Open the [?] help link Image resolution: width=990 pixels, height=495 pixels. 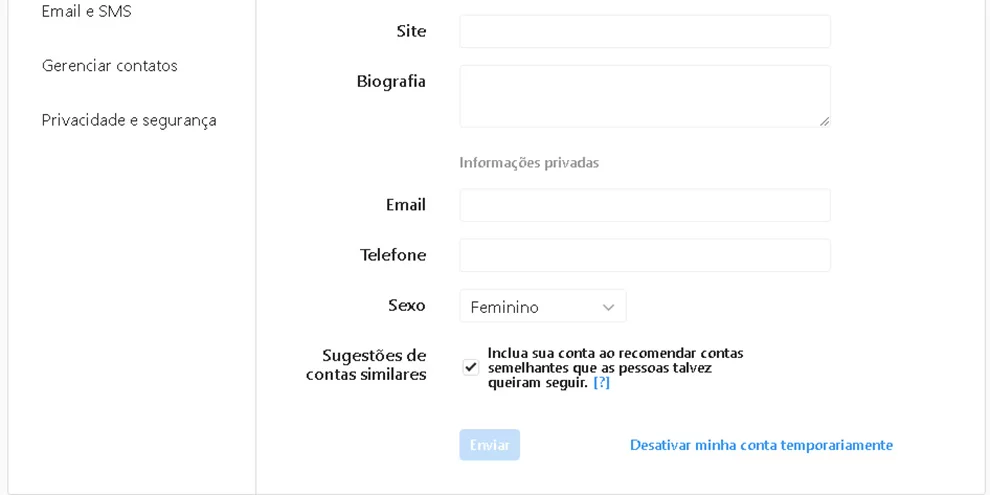[601, 383]
